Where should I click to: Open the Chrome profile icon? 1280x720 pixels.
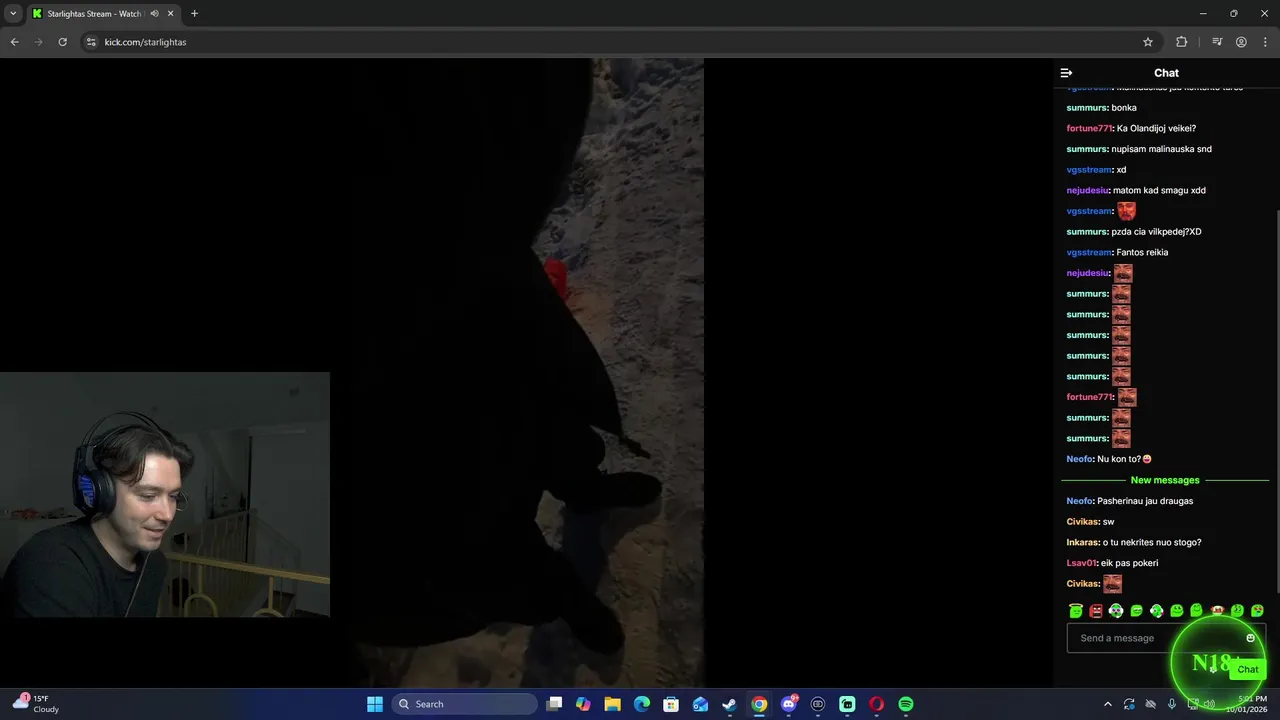tap(1241, 42)
